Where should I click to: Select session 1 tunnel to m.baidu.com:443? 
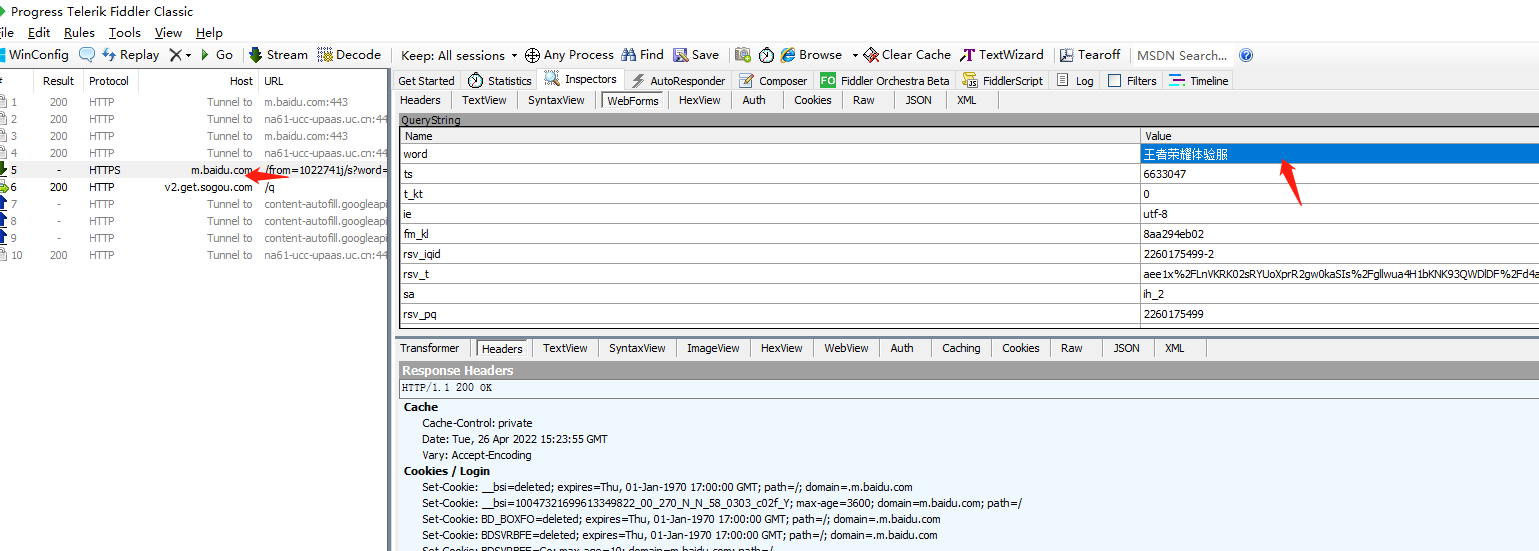pos(193,102)
